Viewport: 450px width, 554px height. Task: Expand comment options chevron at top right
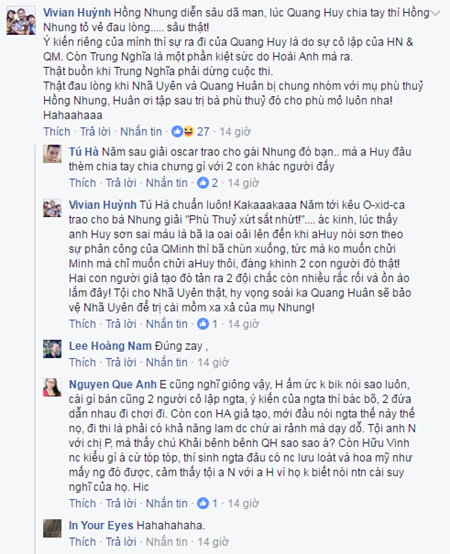click(x=436, y=13)
